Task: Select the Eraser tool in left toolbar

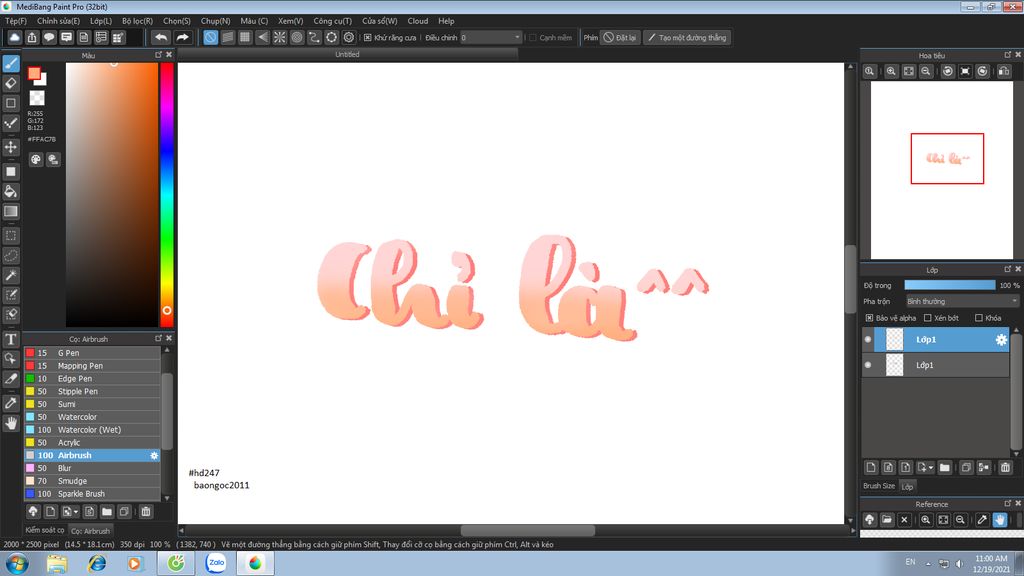Action: pos(11,83)
